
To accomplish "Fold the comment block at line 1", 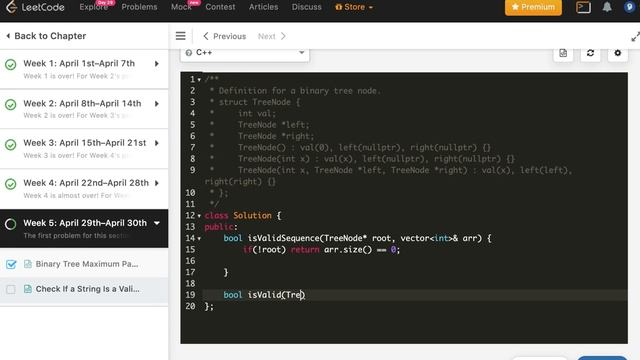I will point(199,80).
